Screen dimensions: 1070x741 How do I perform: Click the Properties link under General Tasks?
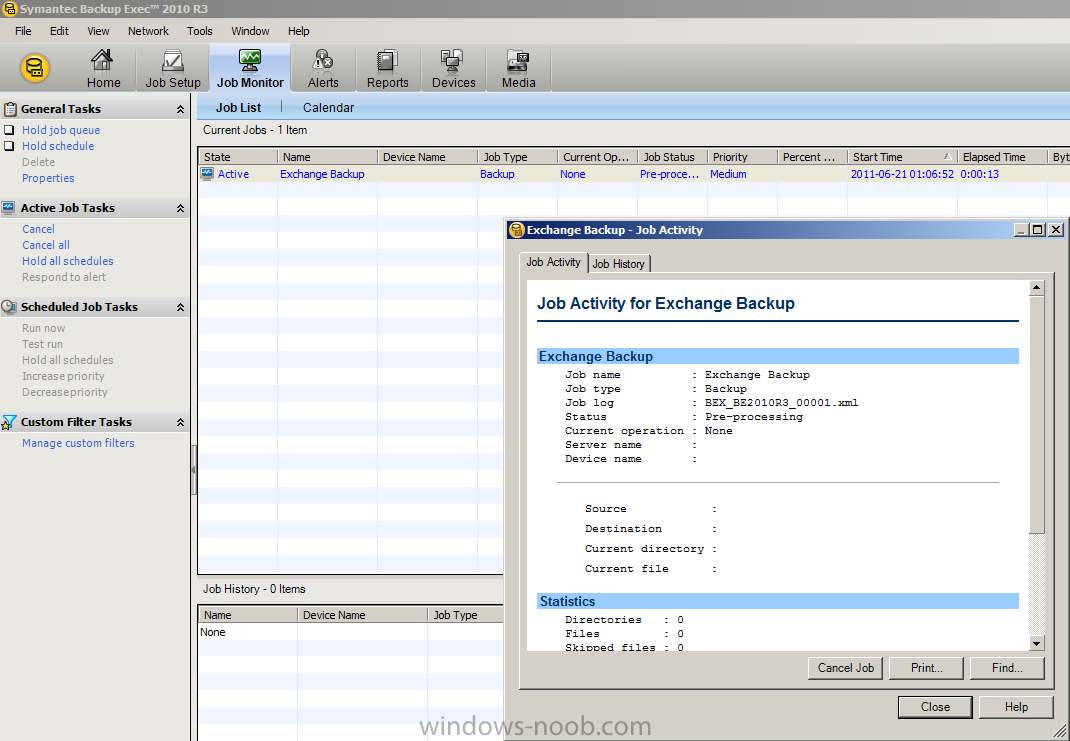(48, 178)
